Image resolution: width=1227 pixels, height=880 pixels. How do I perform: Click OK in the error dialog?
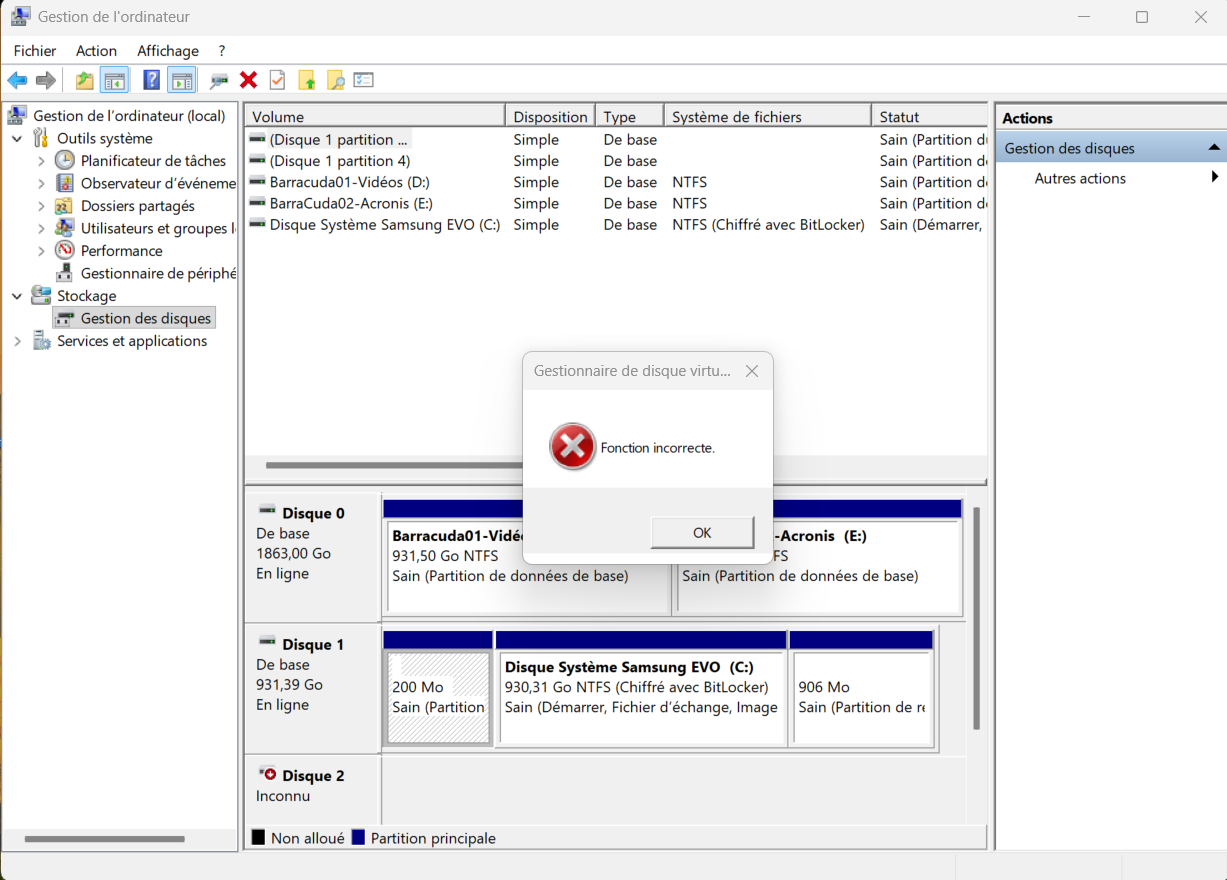702,533
